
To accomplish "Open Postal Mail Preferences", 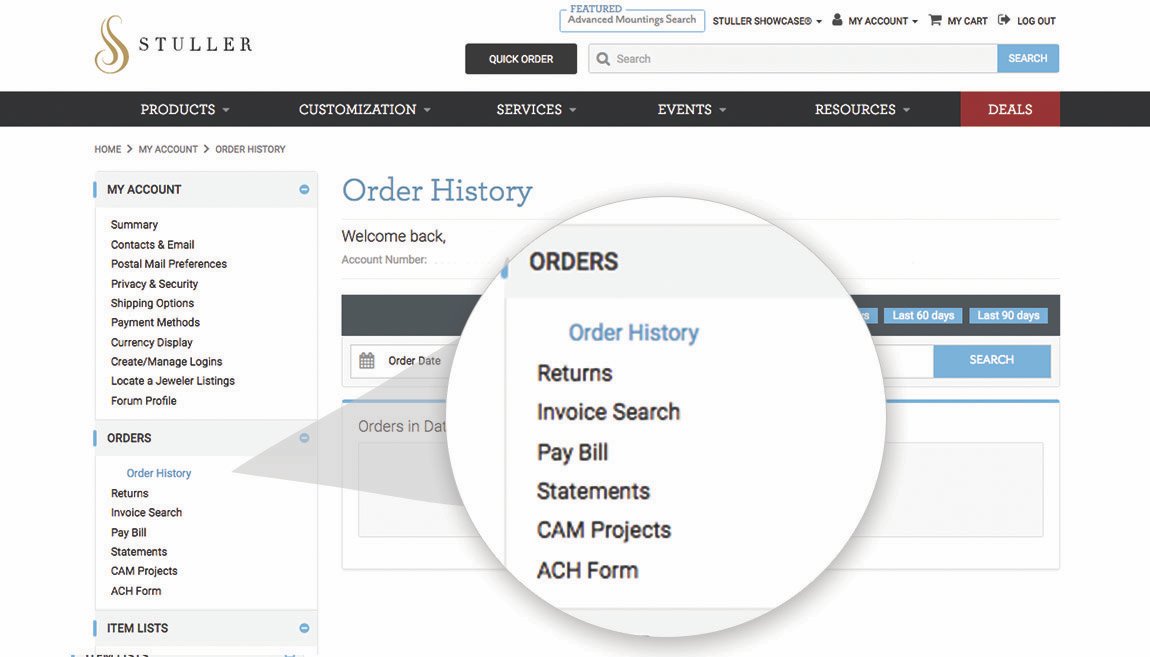I will (x=169, y=263).
